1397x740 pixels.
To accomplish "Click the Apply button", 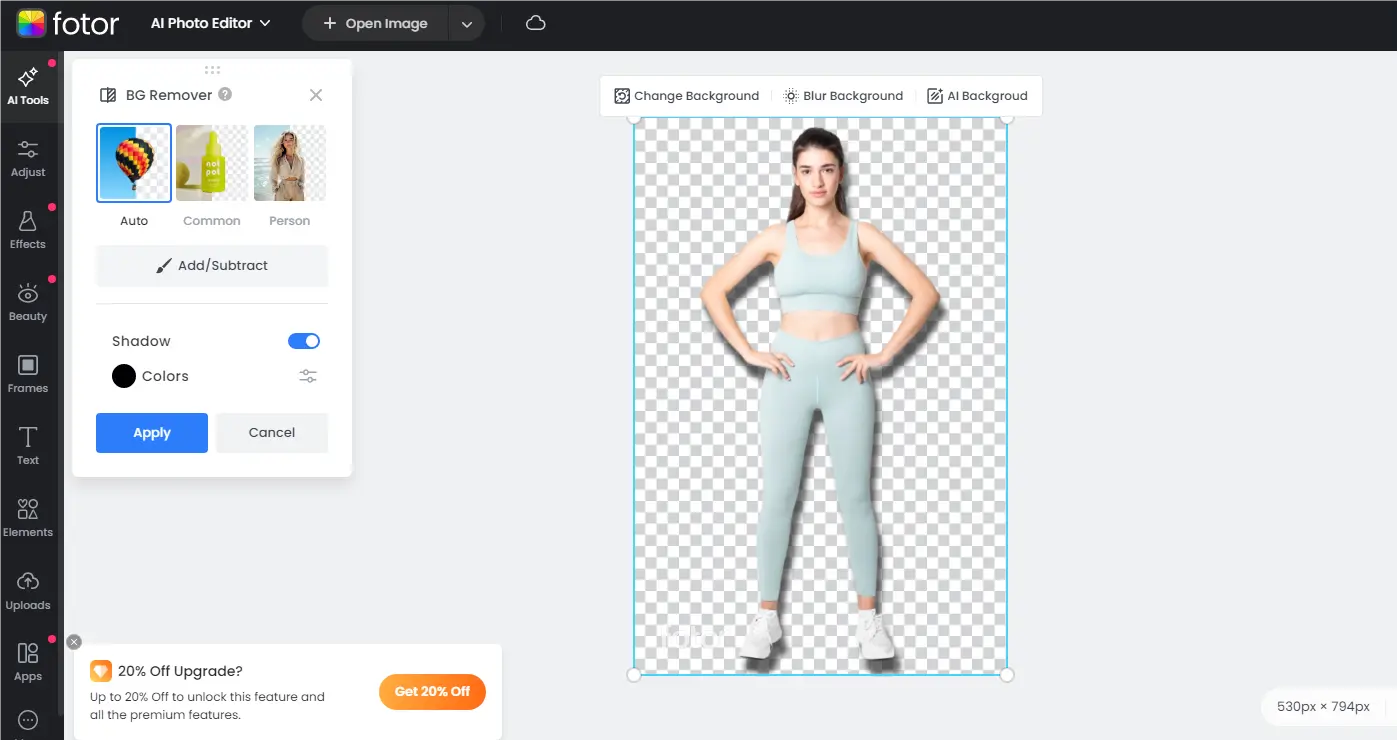I will coord(152,433).
